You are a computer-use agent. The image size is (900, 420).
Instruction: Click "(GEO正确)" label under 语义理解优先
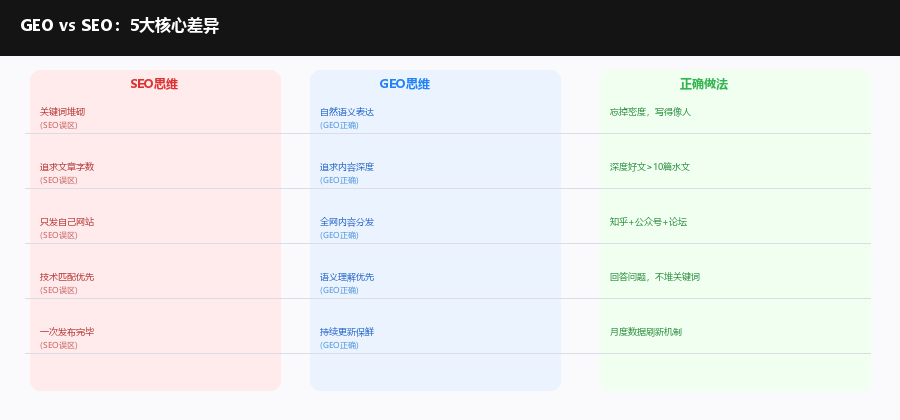[x=339, y=290]
